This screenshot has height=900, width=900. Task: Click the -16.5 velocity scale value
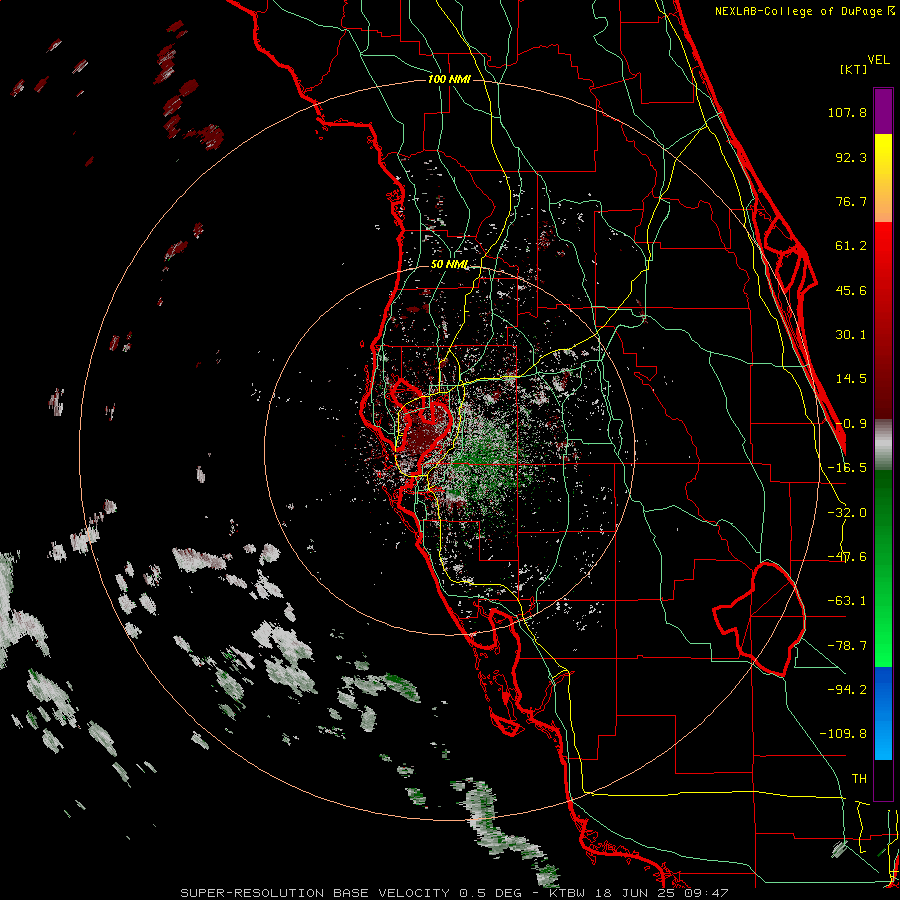click(847, 468)
